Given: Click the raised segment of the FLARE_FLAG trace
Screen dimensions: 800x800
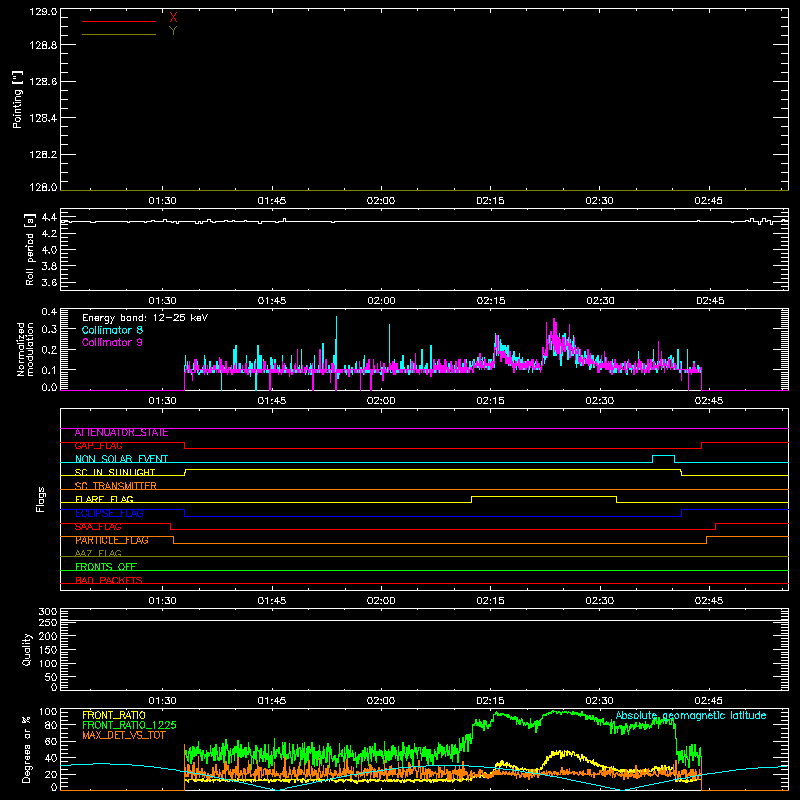Looking at the screenshot, I should (544, 496).
